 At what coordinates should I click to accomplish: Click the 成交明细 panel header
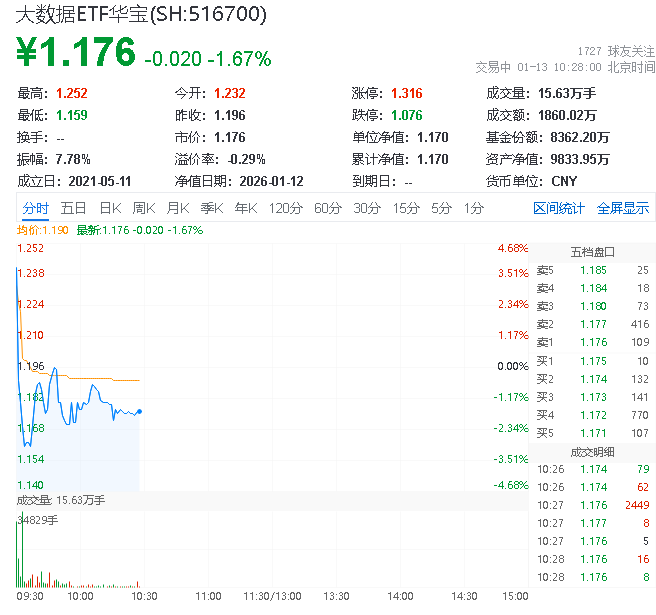pyautogui.click(x=592, y=452)
